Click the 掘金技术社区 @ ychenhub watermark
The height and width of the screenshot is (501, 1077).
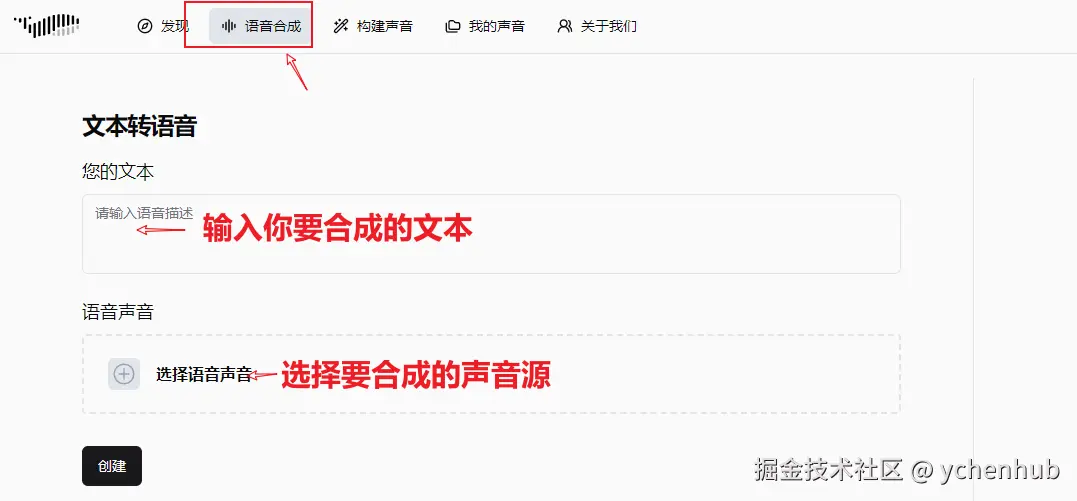pyautogui.click(x=907, y=470)
